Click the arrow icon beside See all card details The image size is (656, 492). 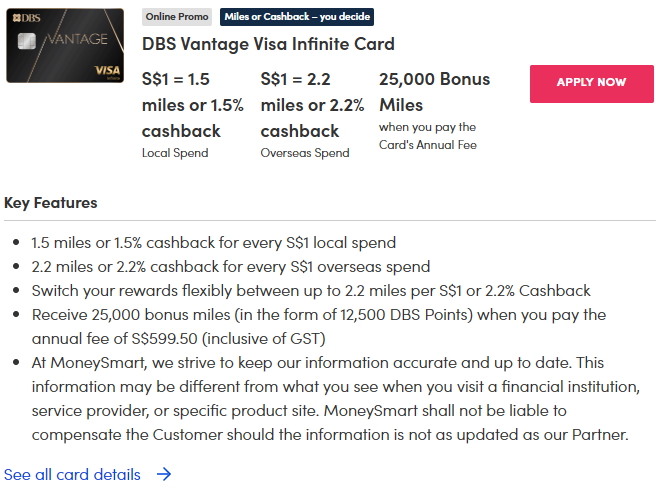(x=164, y=474)
